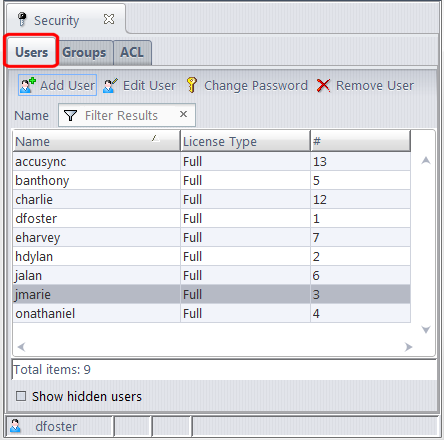Click the scroll down arrow of user list
444x440 pixels.
tap(426, 330)
